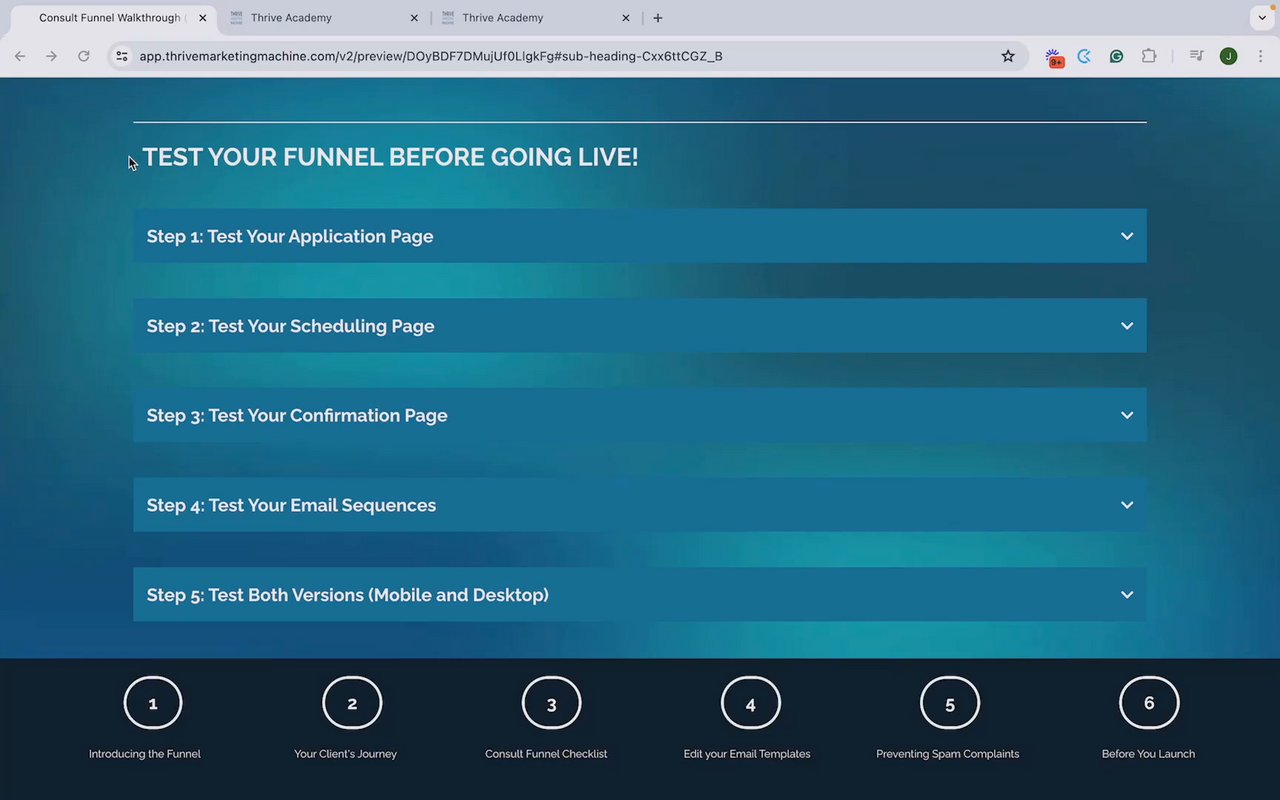Bookmark this page with the star icon
The width and height of the screenshot is (1280, 800).
point(1008,56)
